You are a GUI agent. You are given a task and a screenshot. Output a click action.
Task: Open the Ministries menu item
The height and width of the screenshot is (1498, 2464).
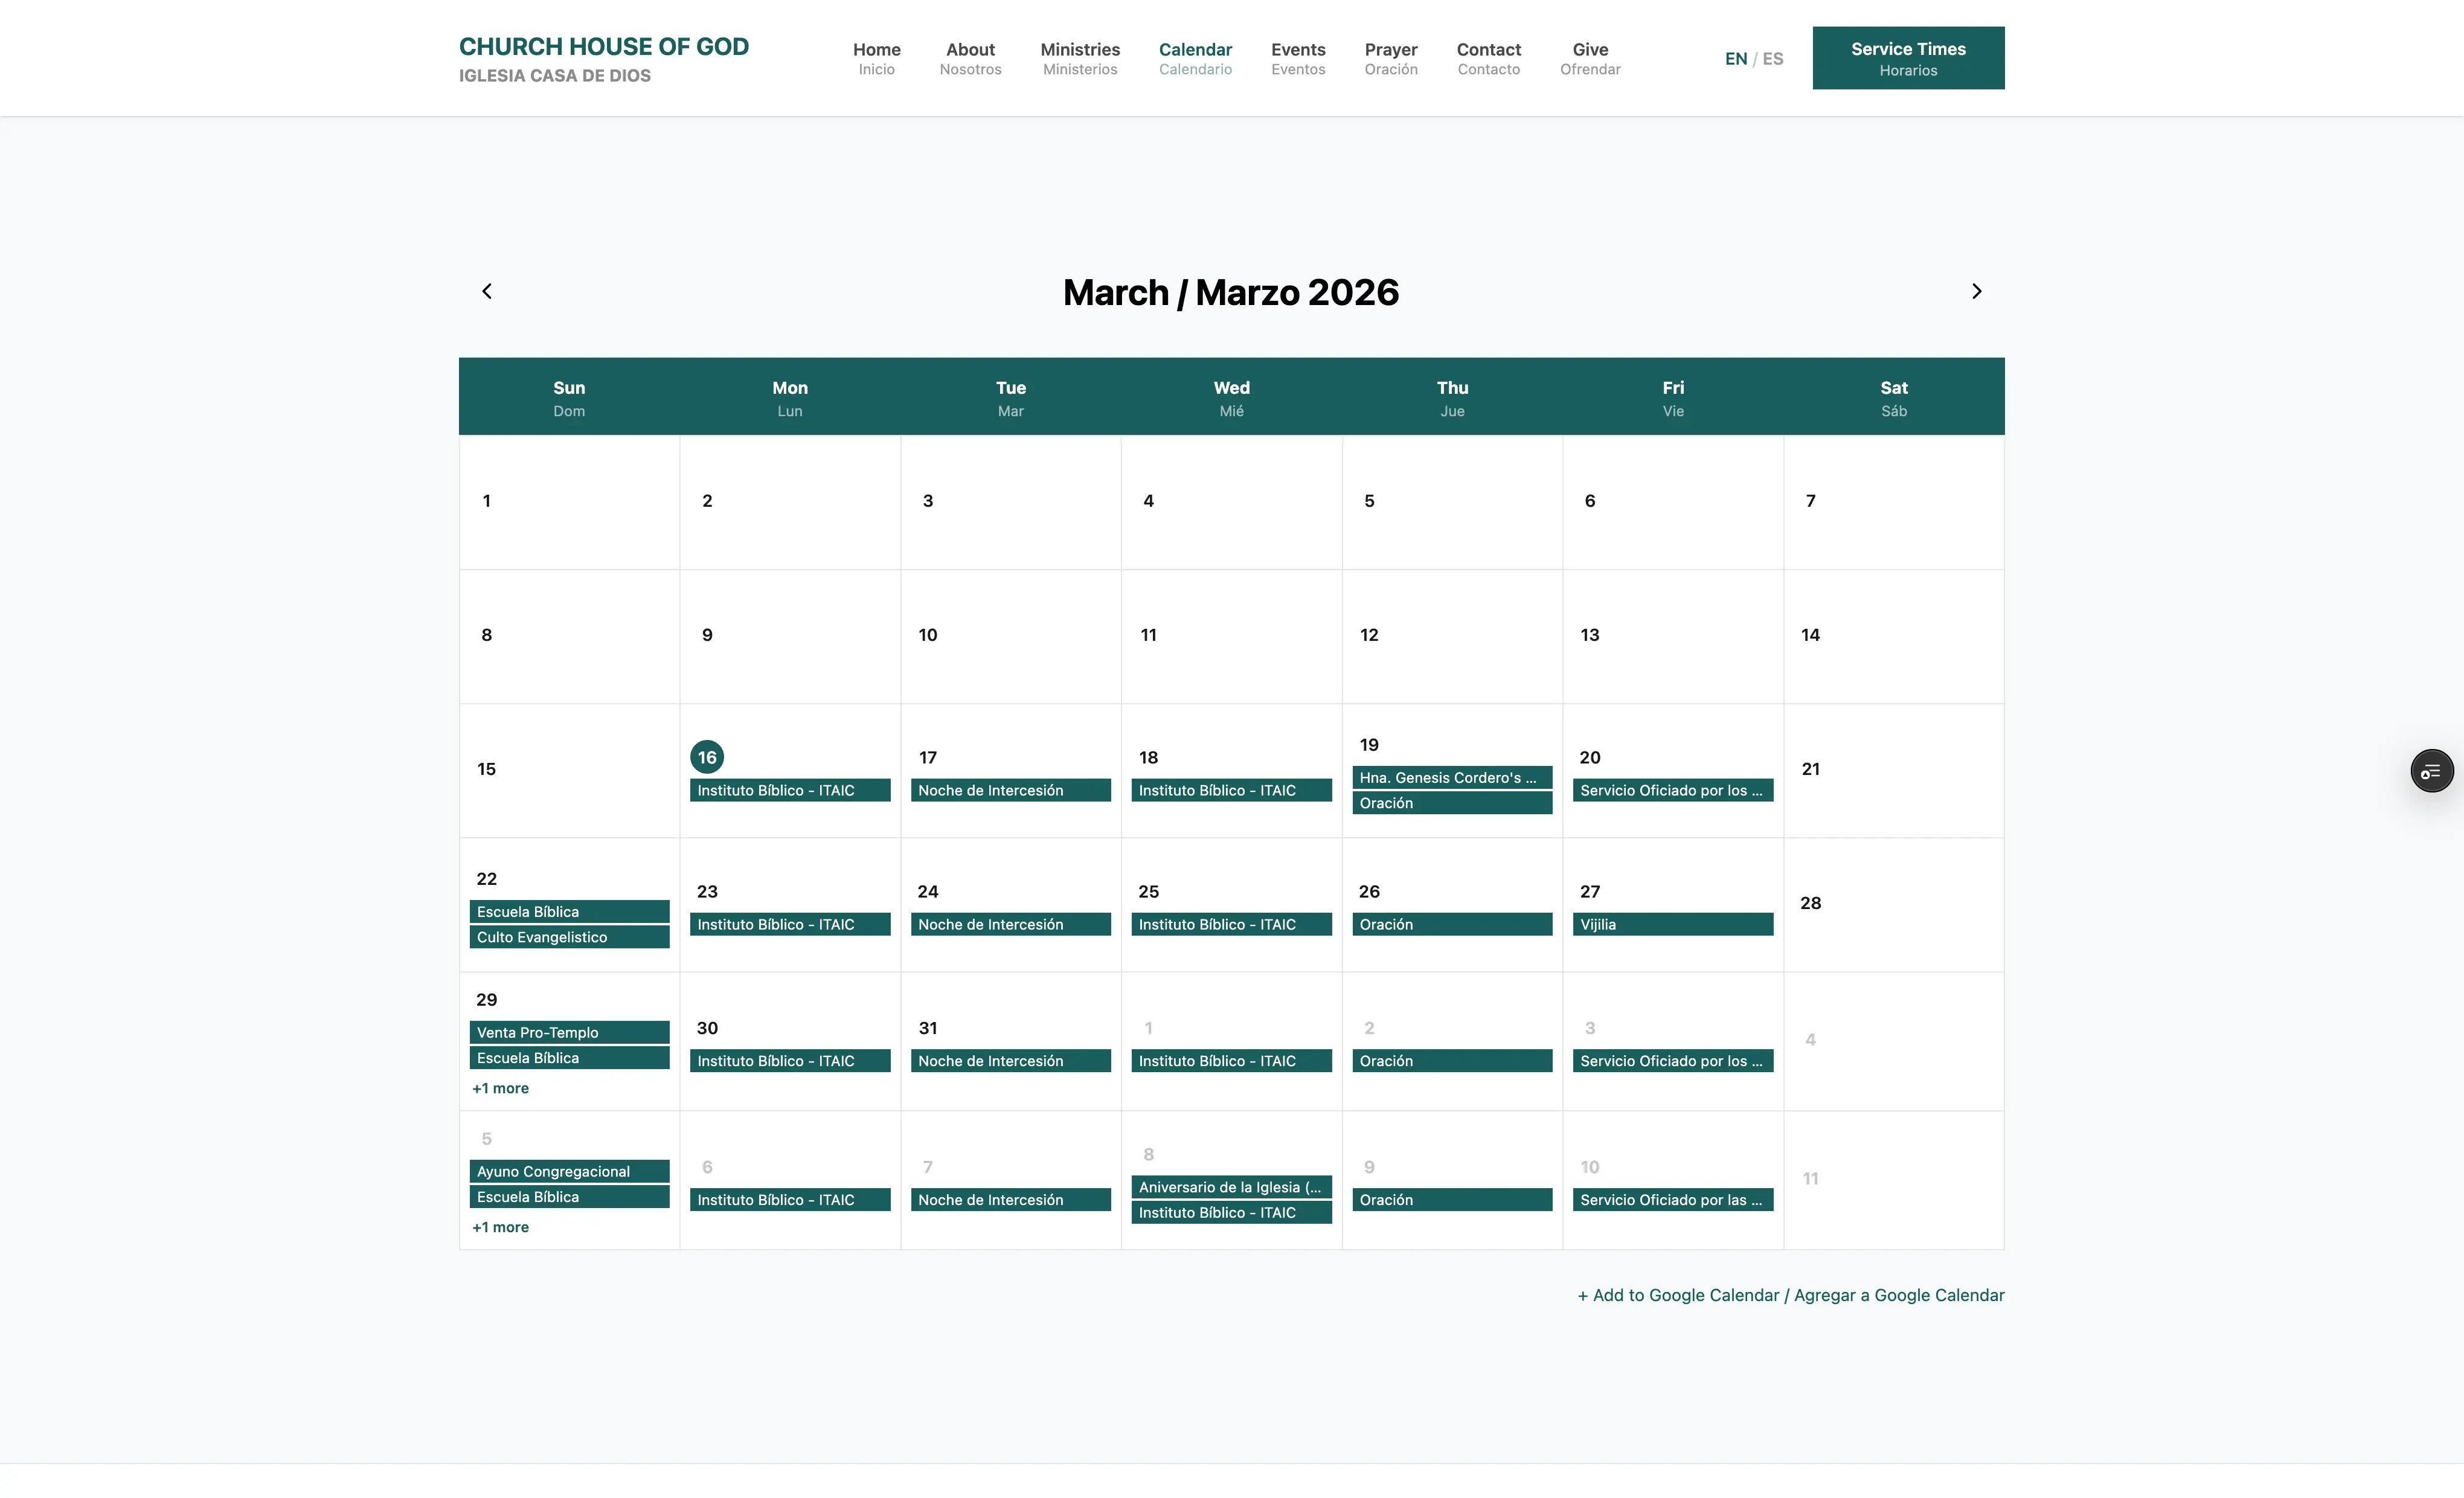click(x=1079, y=58)
